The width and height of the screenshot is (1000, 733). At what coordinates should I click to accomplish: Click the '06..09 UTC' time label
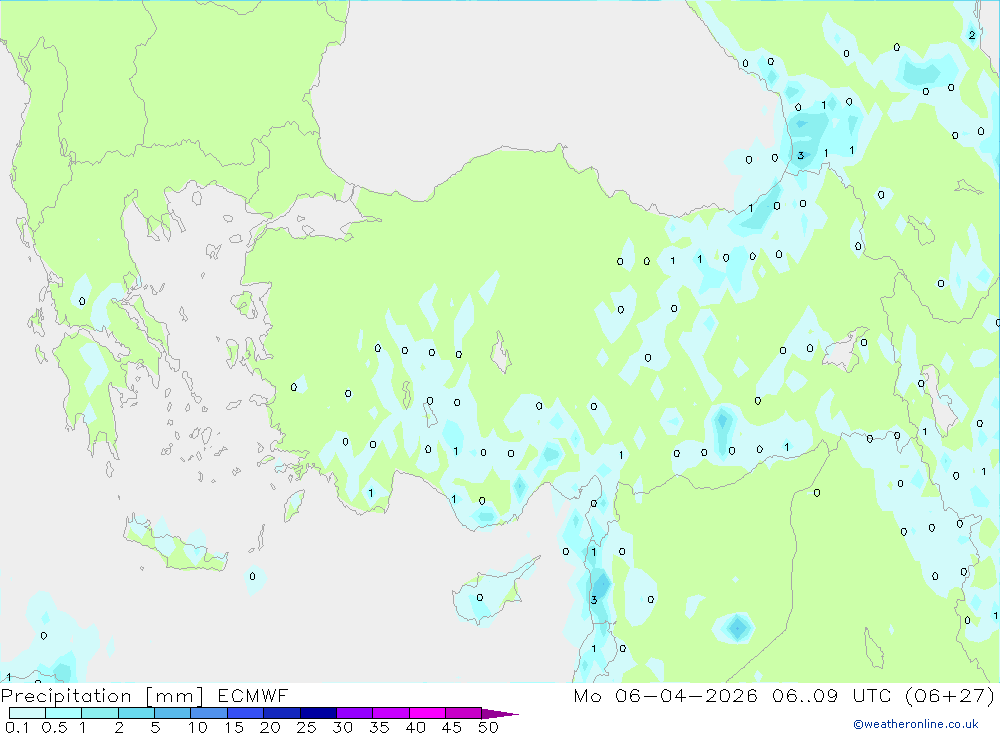point(834,695)
